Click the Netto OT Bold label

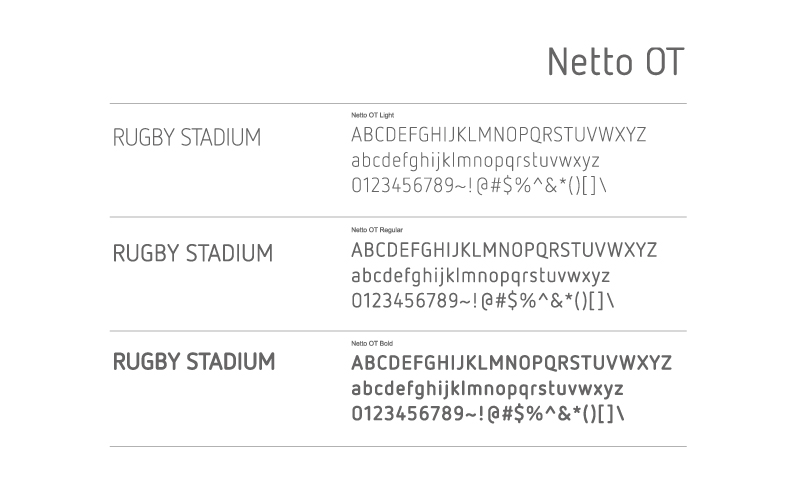coord(372,343)
